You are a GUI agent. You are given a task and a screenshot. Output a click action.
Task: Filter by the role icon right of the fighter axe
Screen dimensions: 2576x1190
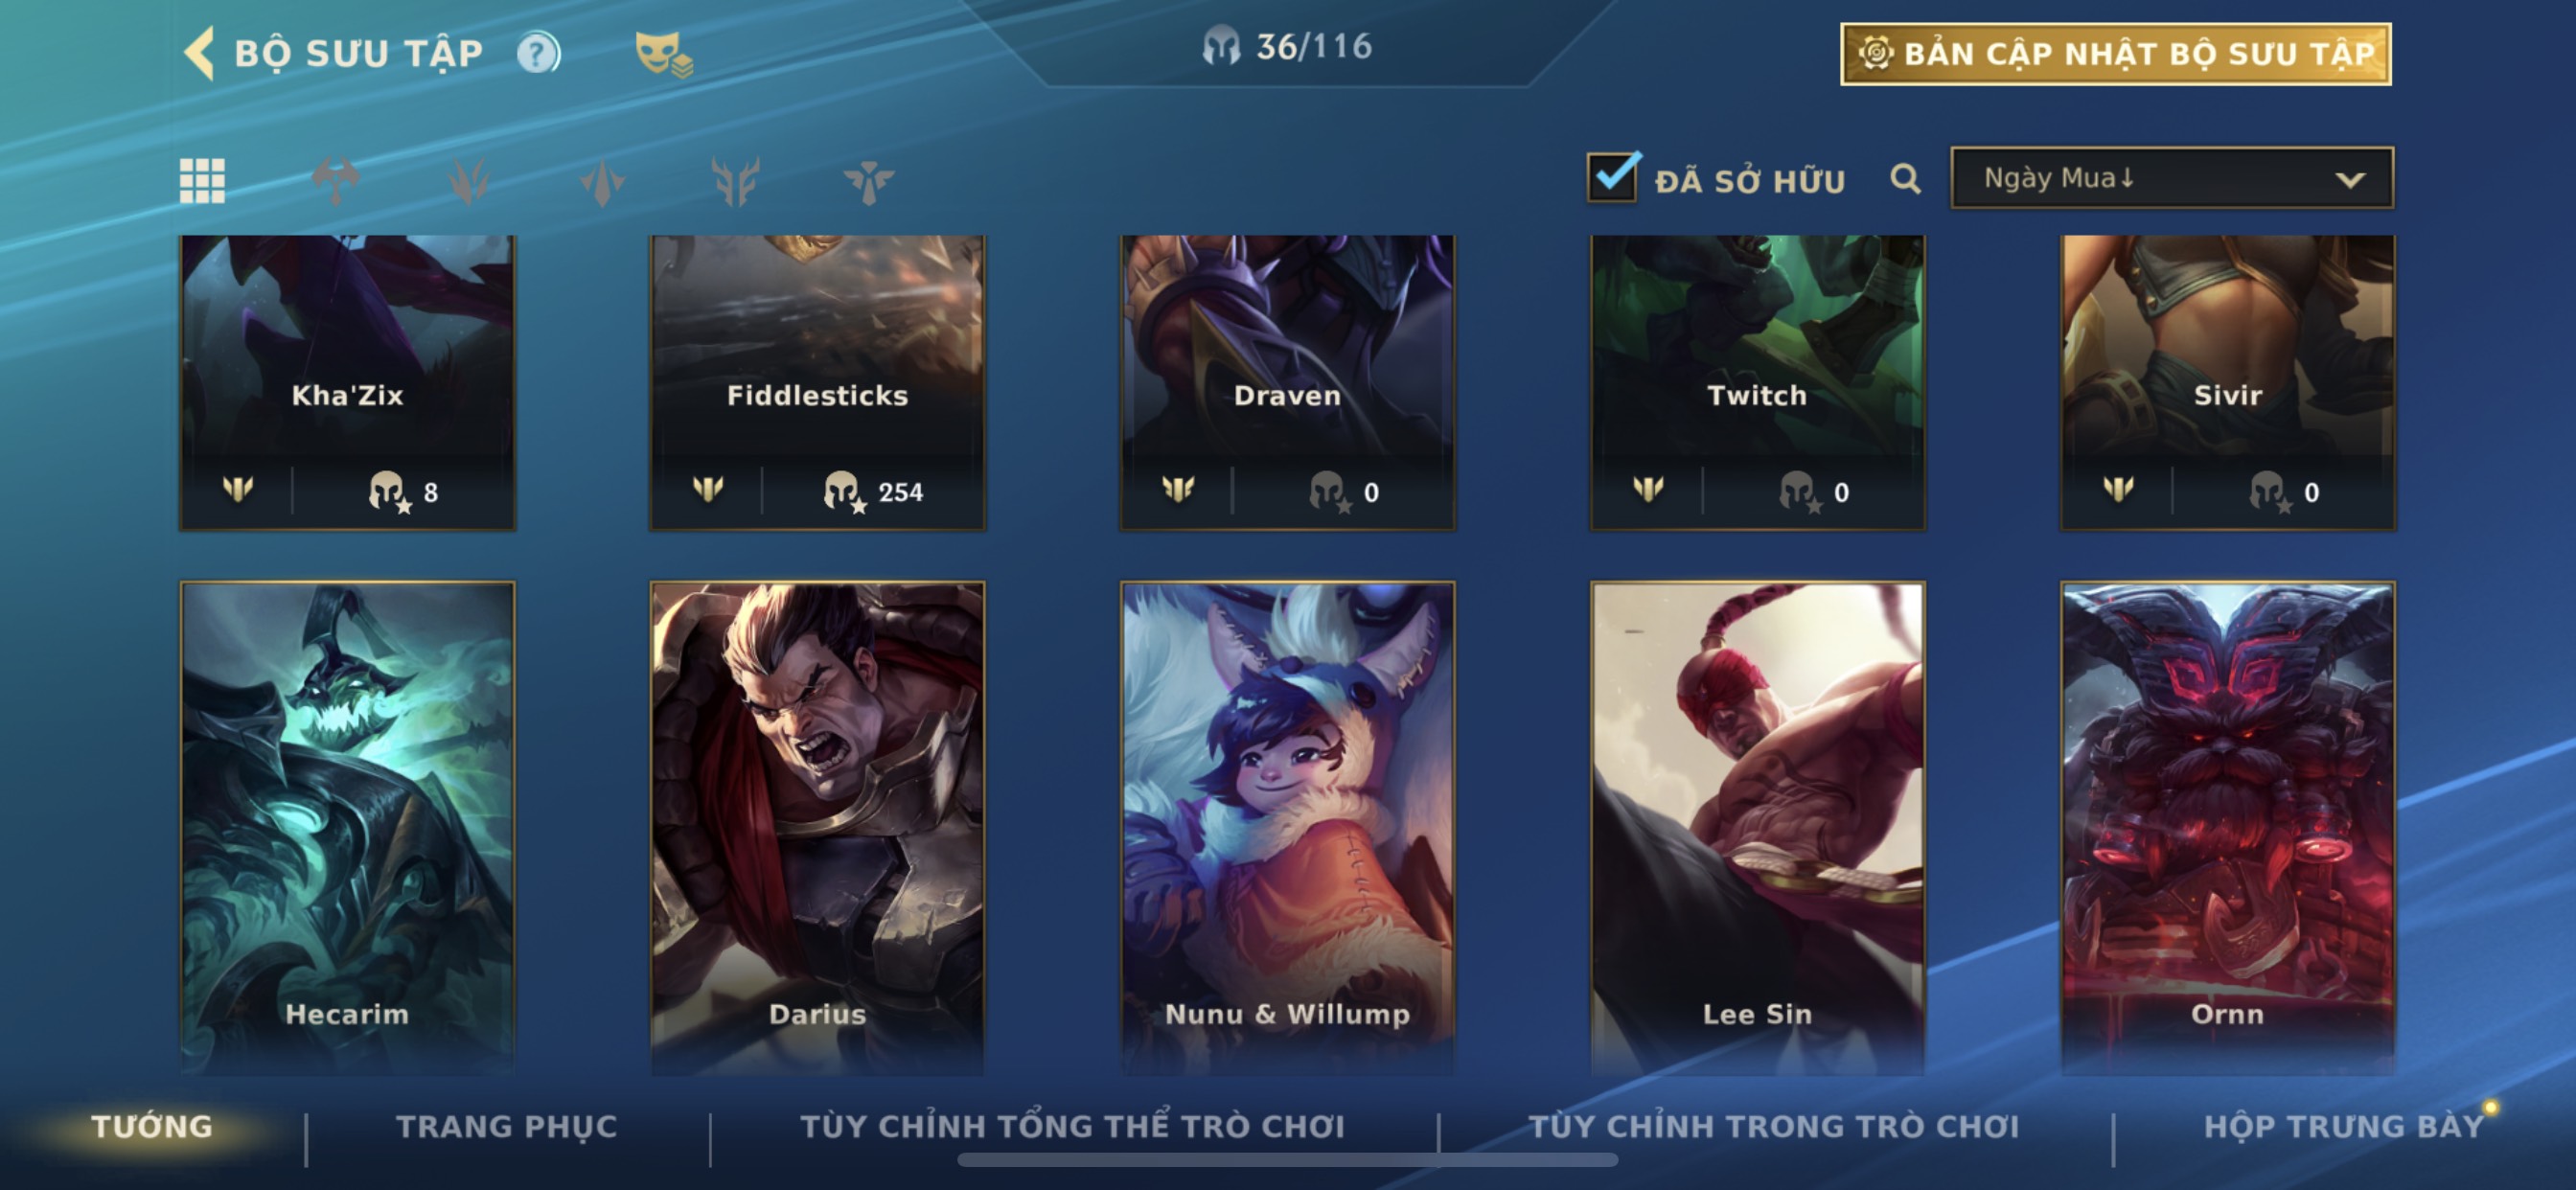click(x=469, y=181)
